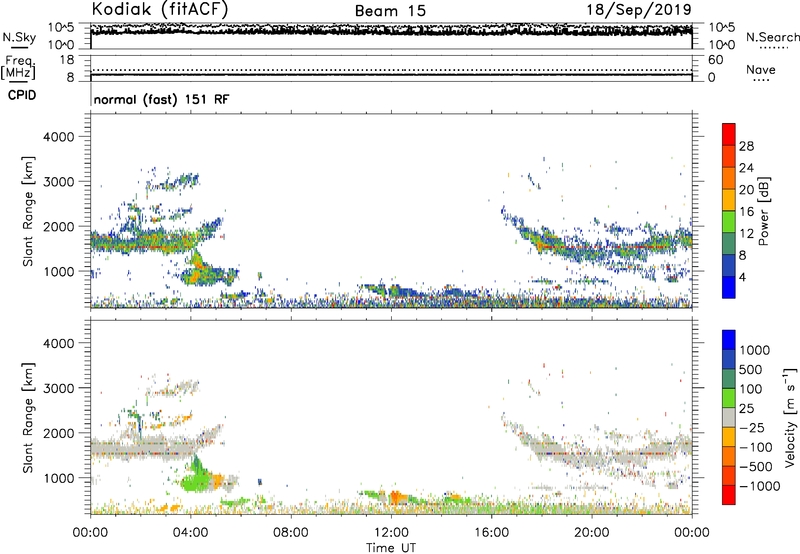Image resolution: width=800 pixels, height=554 pixels.
Task: Click the '3000' tick on the power panel
Action: click(x=59, y=182)
